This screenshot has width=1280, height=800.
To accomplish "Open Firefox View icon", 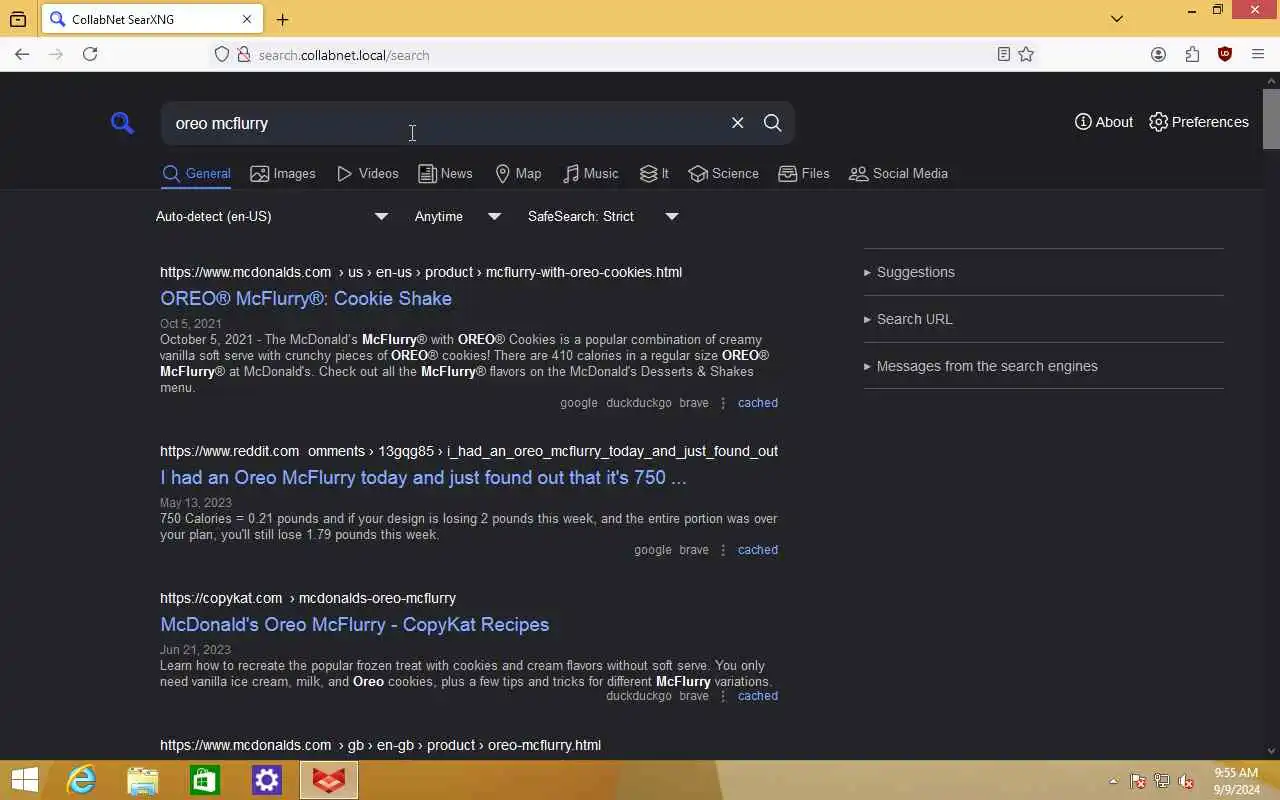I will click(x=18, y=19).
